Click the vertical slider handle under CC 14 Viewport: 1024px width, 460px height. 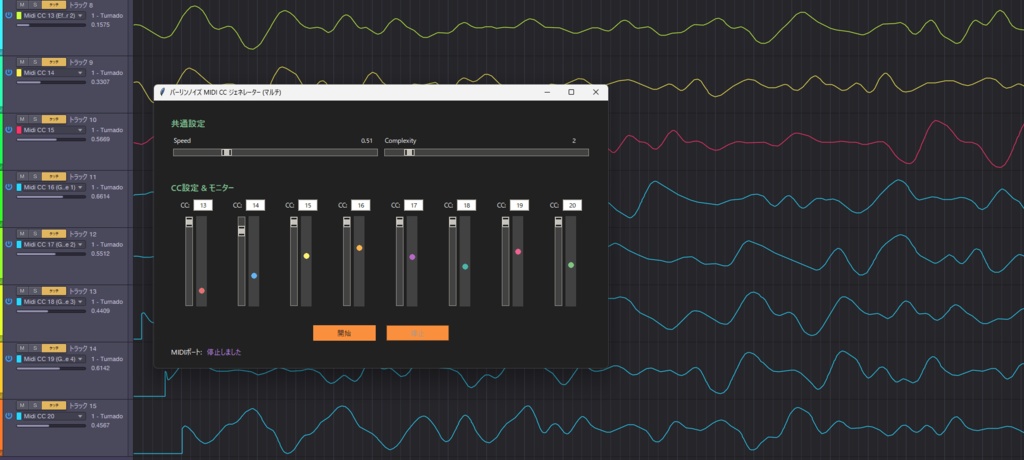(x=241, y=231)
